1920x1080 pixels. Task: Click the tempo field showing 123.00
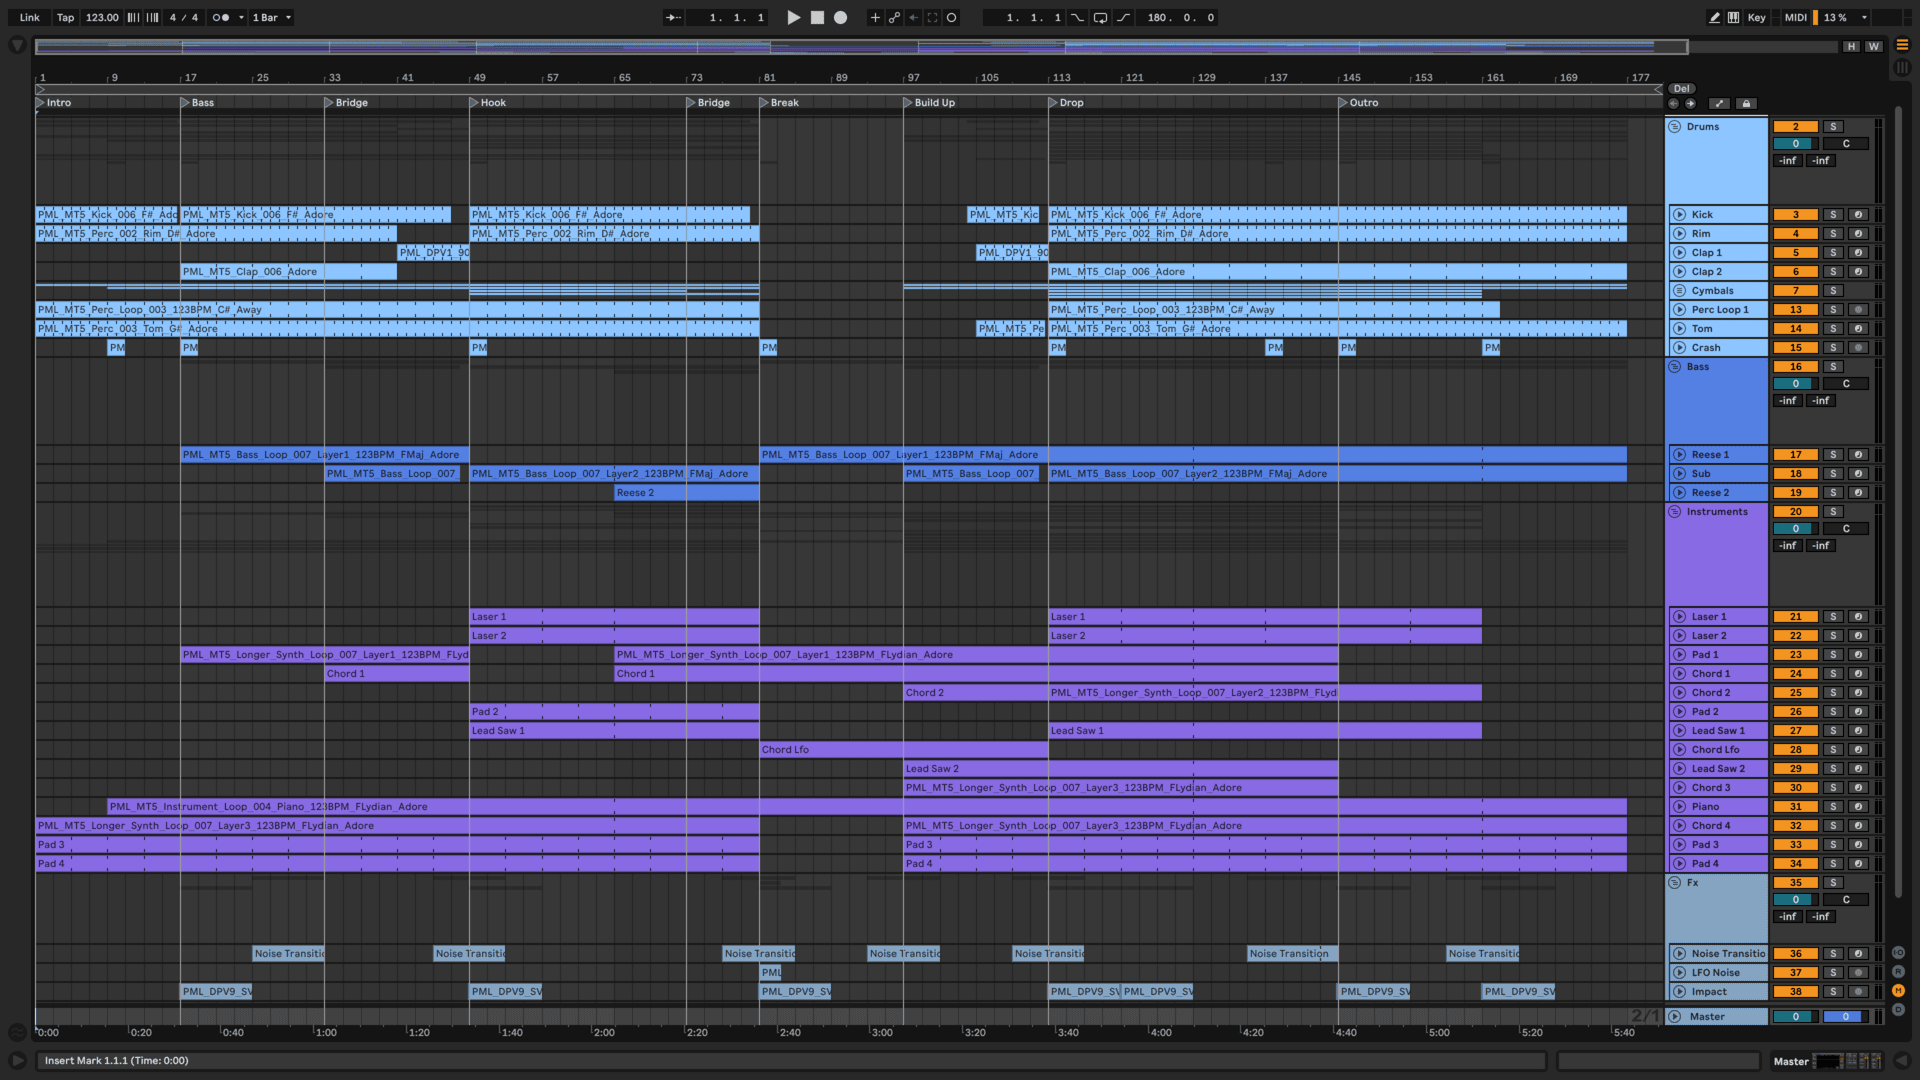pos(101,17)
